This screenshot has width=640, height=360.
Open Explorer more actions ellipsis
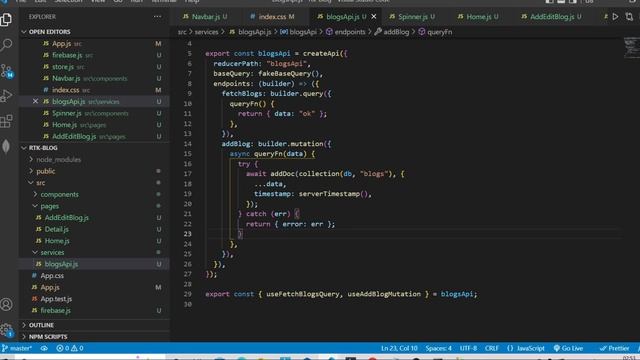tap(158, 17)
